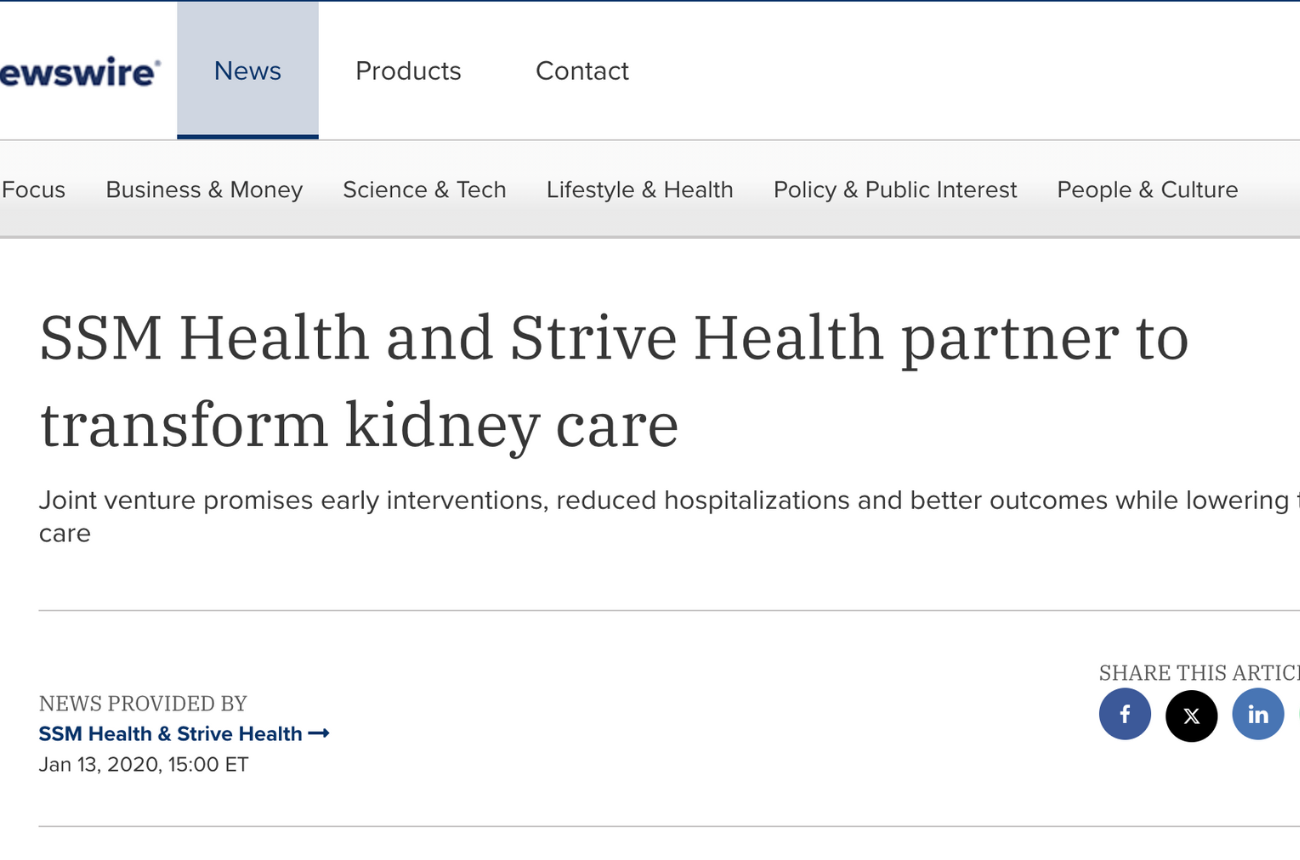Open the Focus category
This screenshot has height=860, width=1300.
pyautogui.click(x=33, y=189)
